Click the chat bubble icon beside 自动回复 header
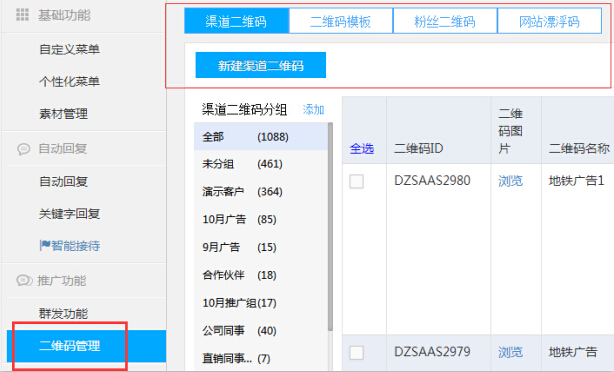This screenshot has height=372, width=614. point(23,149)
